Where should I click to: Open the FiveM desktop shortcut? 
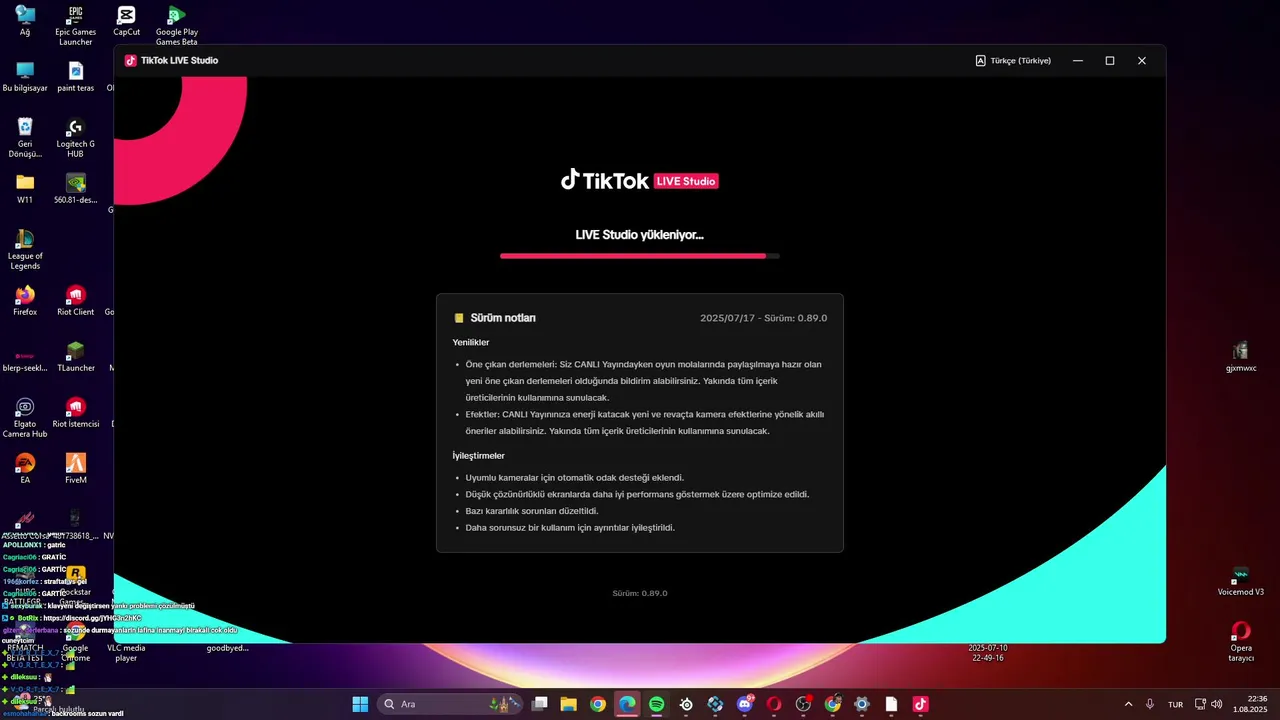(x=75, y=469)
